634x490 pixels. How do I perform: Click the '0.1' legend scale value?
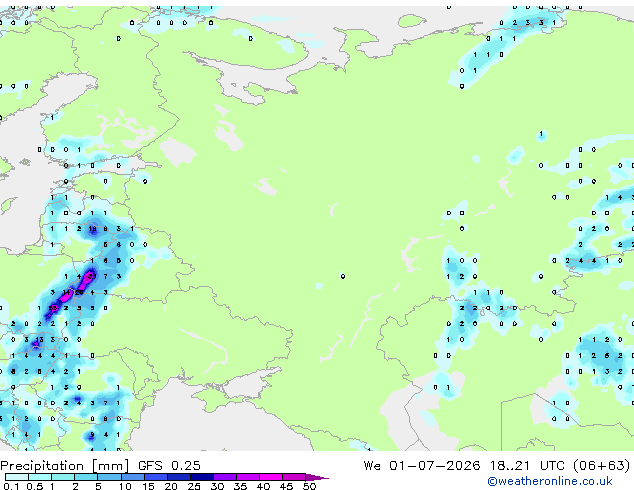pos(11,486)
